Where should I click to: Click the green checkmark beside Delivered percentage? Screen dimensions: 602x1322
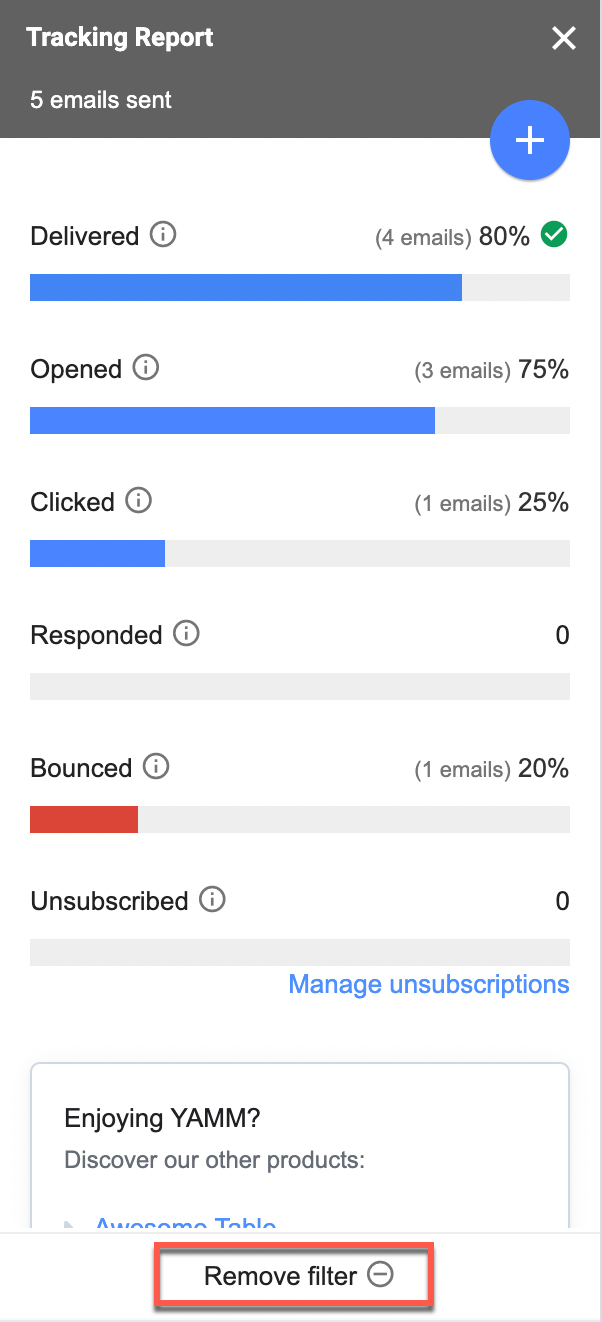555,234
